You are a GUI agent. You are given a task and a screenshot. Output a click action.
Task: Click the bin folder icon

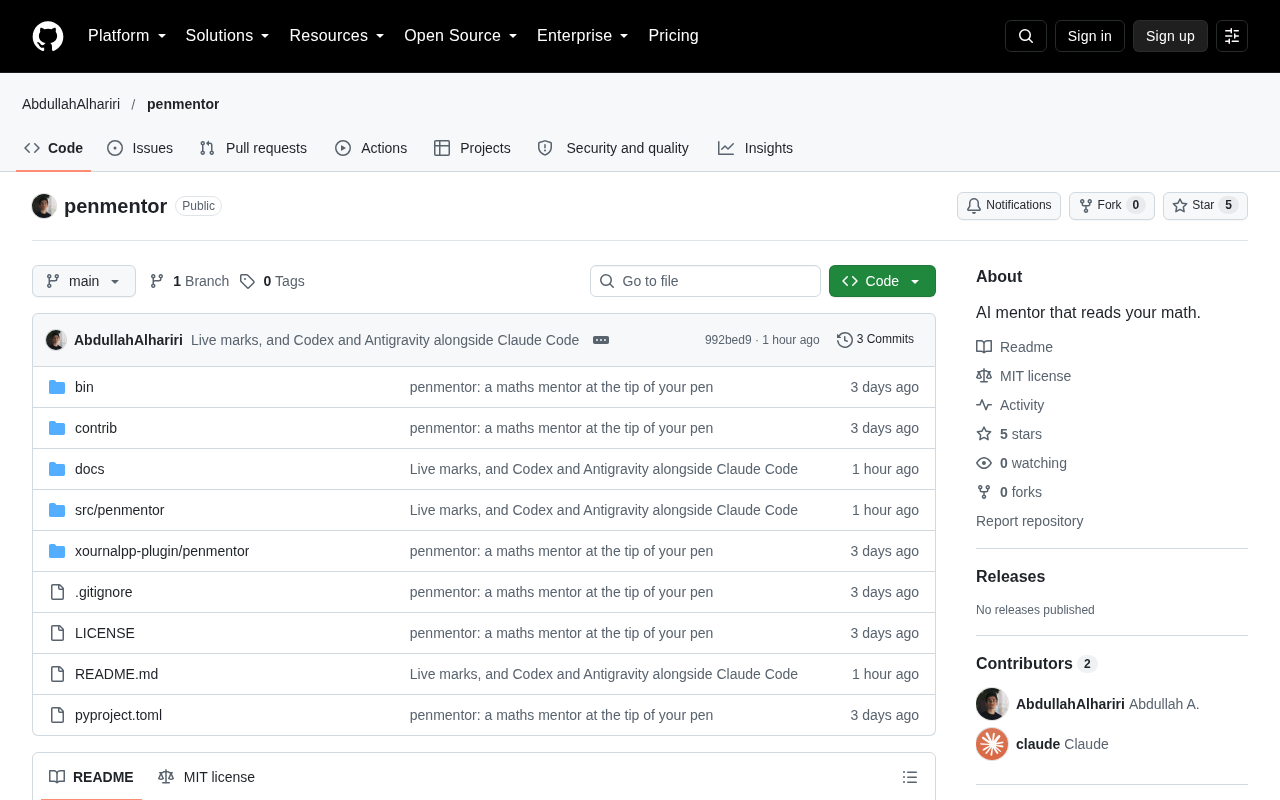(x=57, y=387)
